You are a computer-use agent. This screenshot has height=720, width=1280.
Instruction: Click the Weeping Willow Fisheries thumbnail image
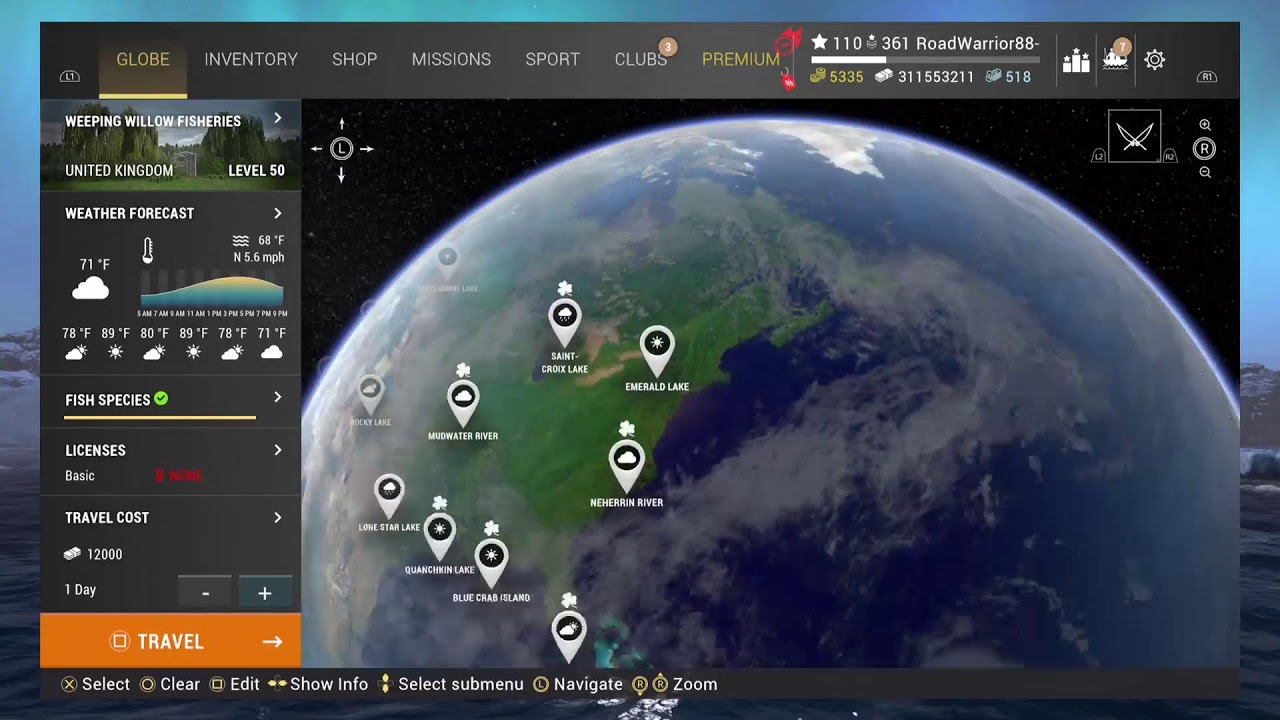tap(170, 145)
